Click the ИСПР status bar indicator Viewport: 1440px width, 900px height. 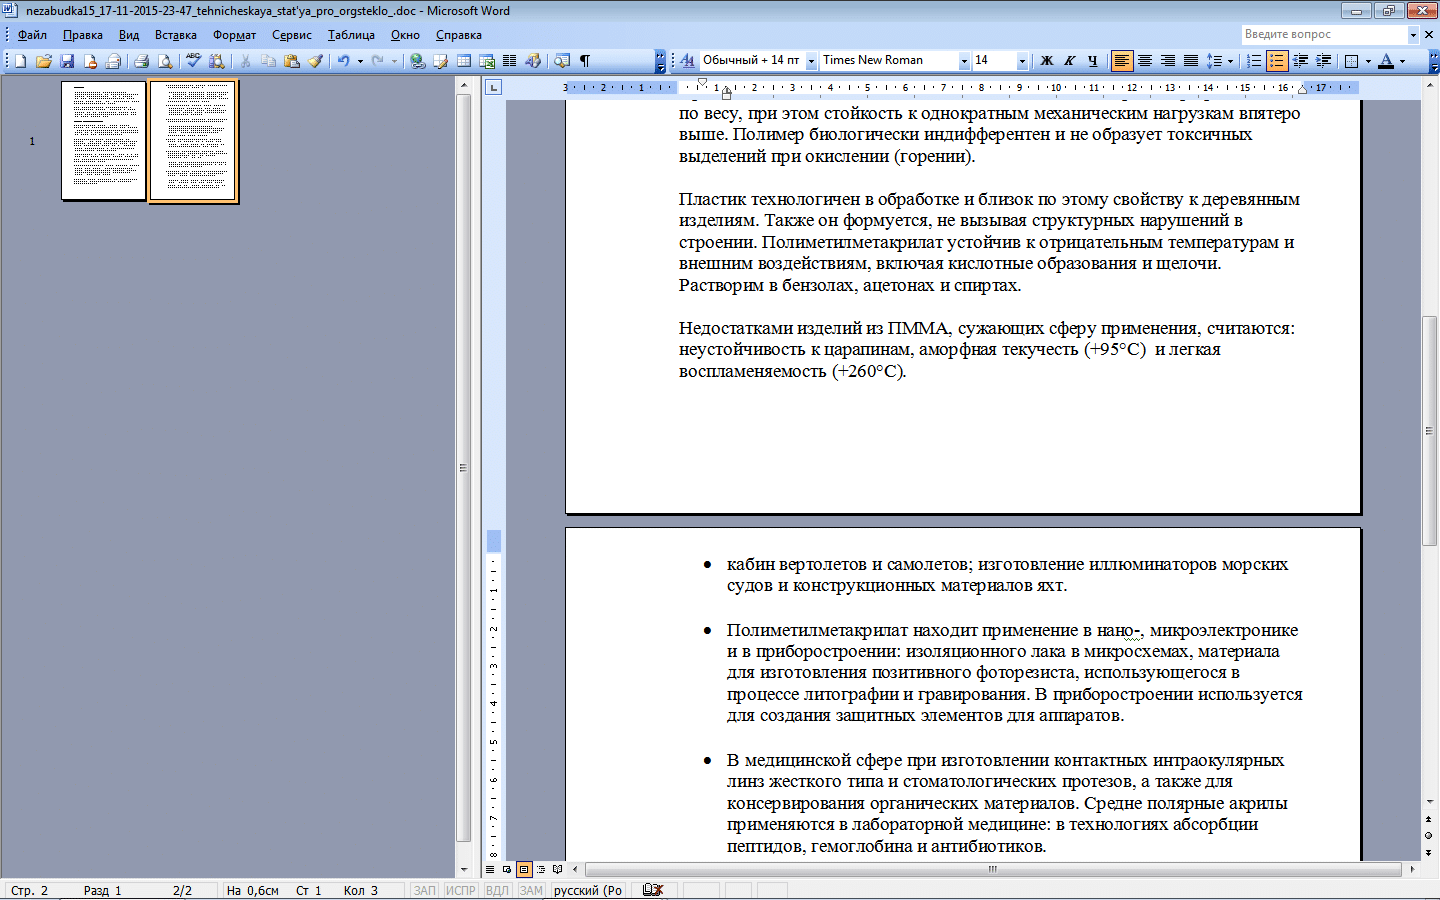coord(461,890)
